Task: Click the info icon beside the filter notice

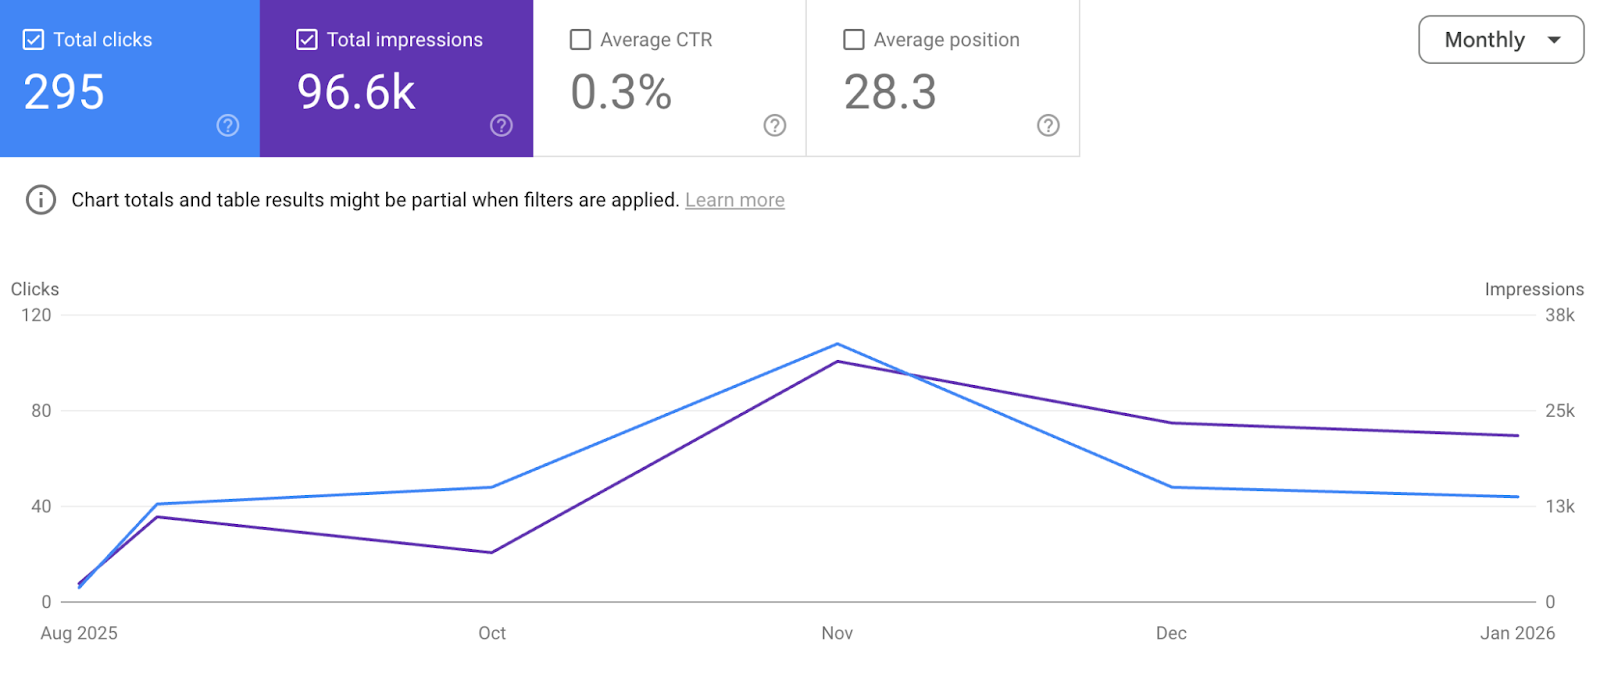Action: 39,200
